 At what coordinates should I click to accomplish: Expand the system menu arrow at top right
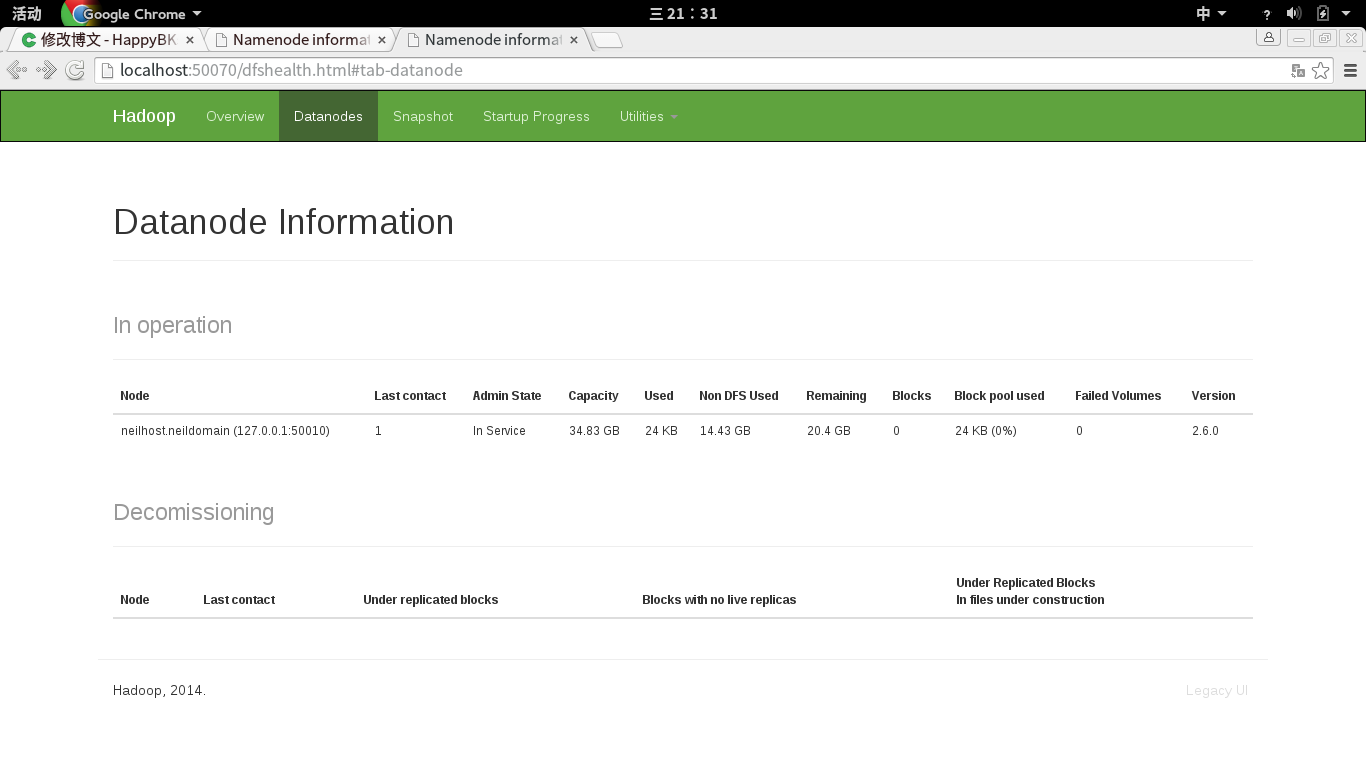point(1347,13)
